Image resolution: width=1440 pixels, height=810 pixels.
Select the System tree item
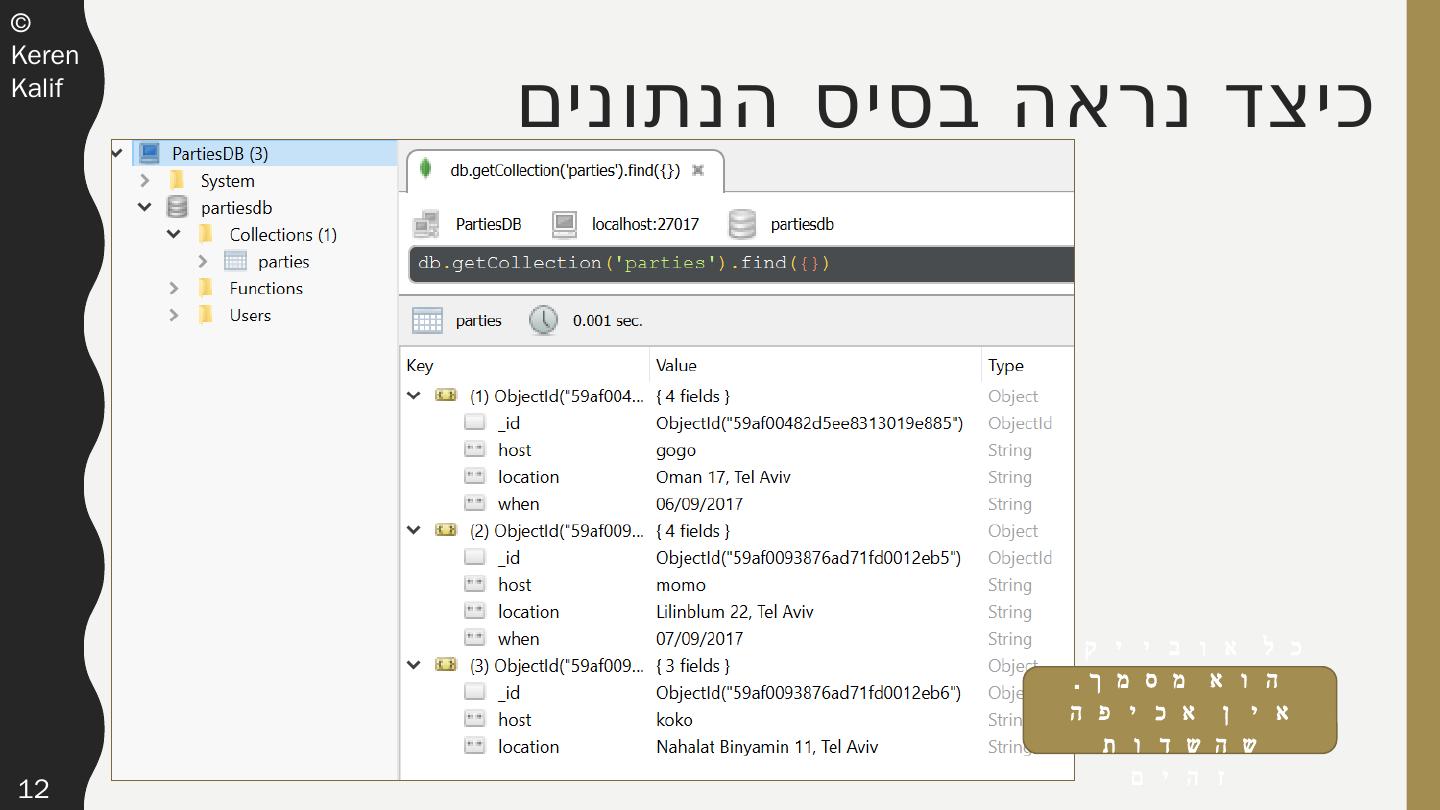tap(227, 180)
